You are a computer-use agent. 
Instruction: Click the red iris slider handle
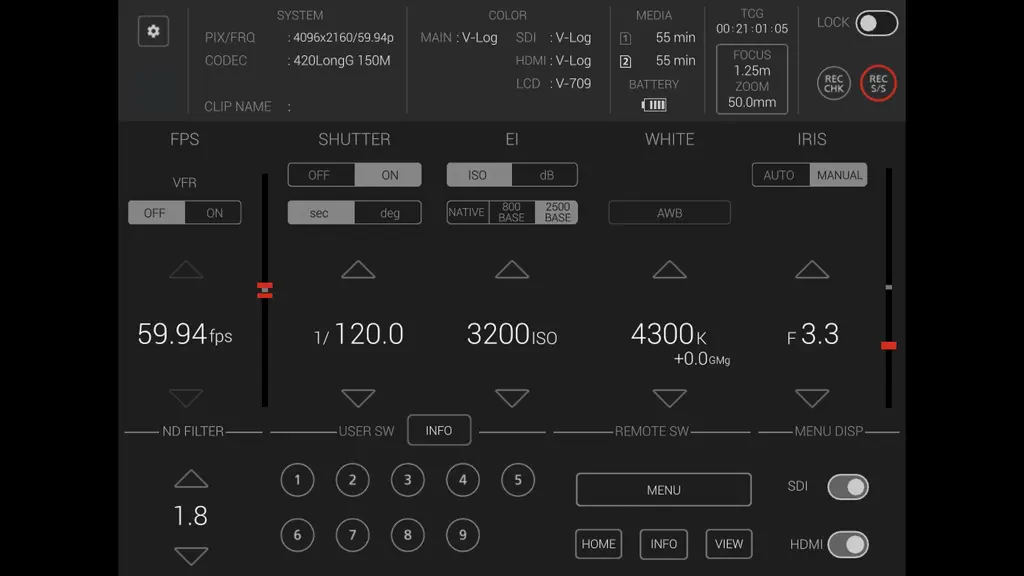click(888, 345)
